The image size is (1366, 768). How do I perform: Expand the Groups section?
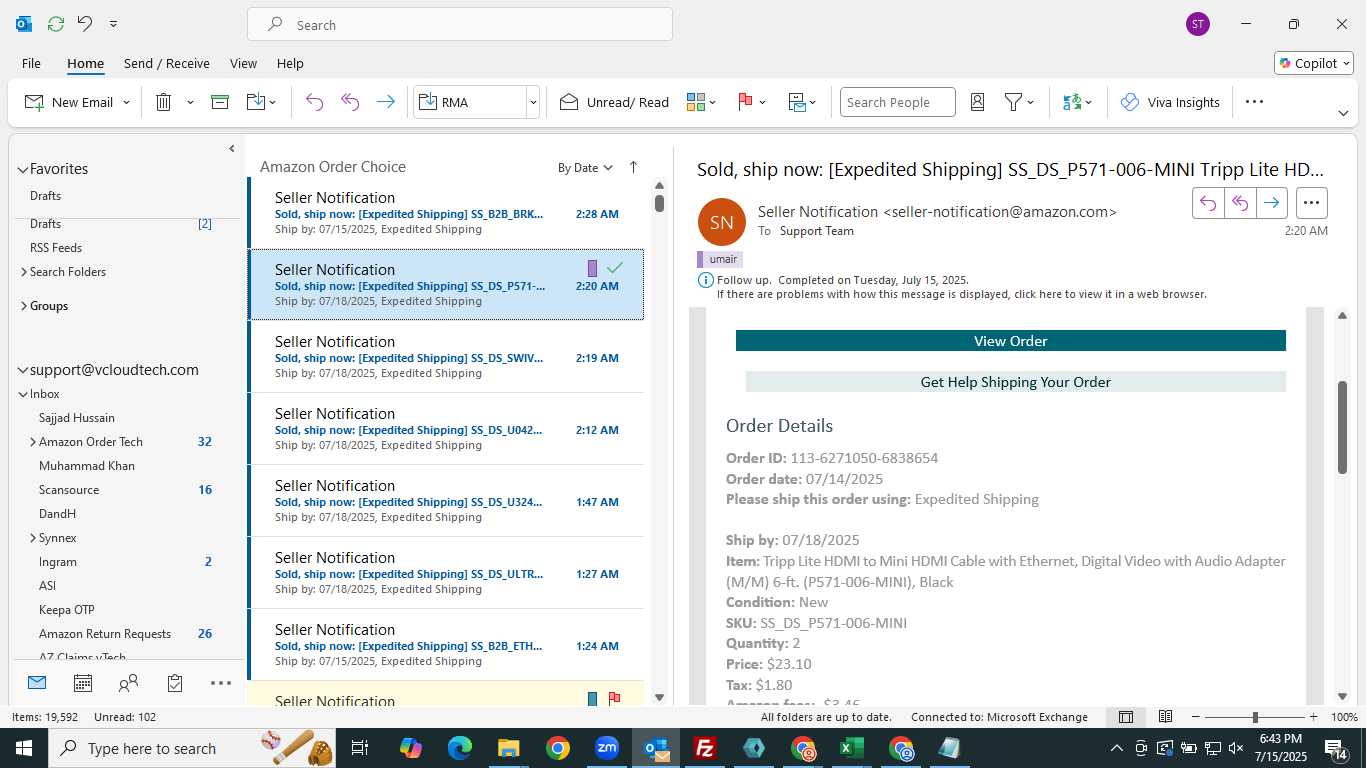click(24, 306)
